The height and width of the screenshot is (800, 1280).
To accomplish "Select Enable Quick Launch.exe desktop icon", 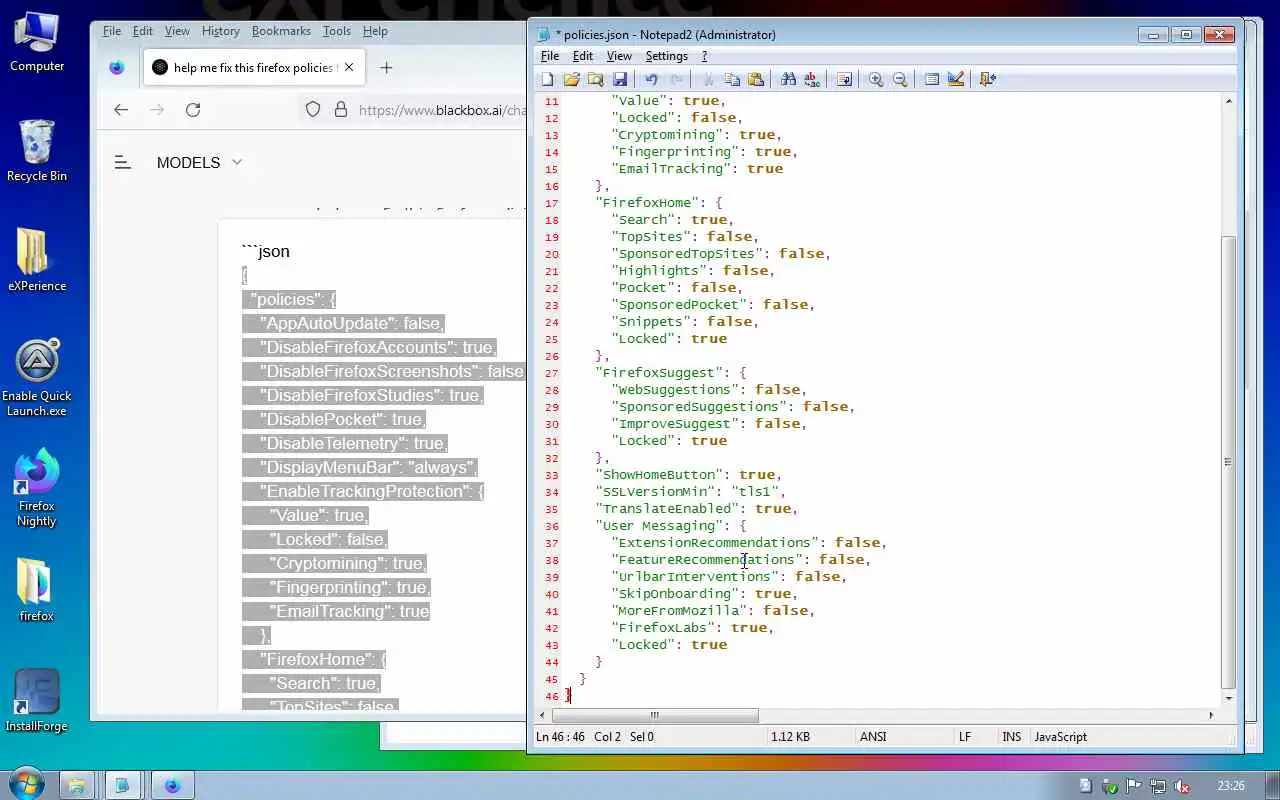I will point(37,378).
